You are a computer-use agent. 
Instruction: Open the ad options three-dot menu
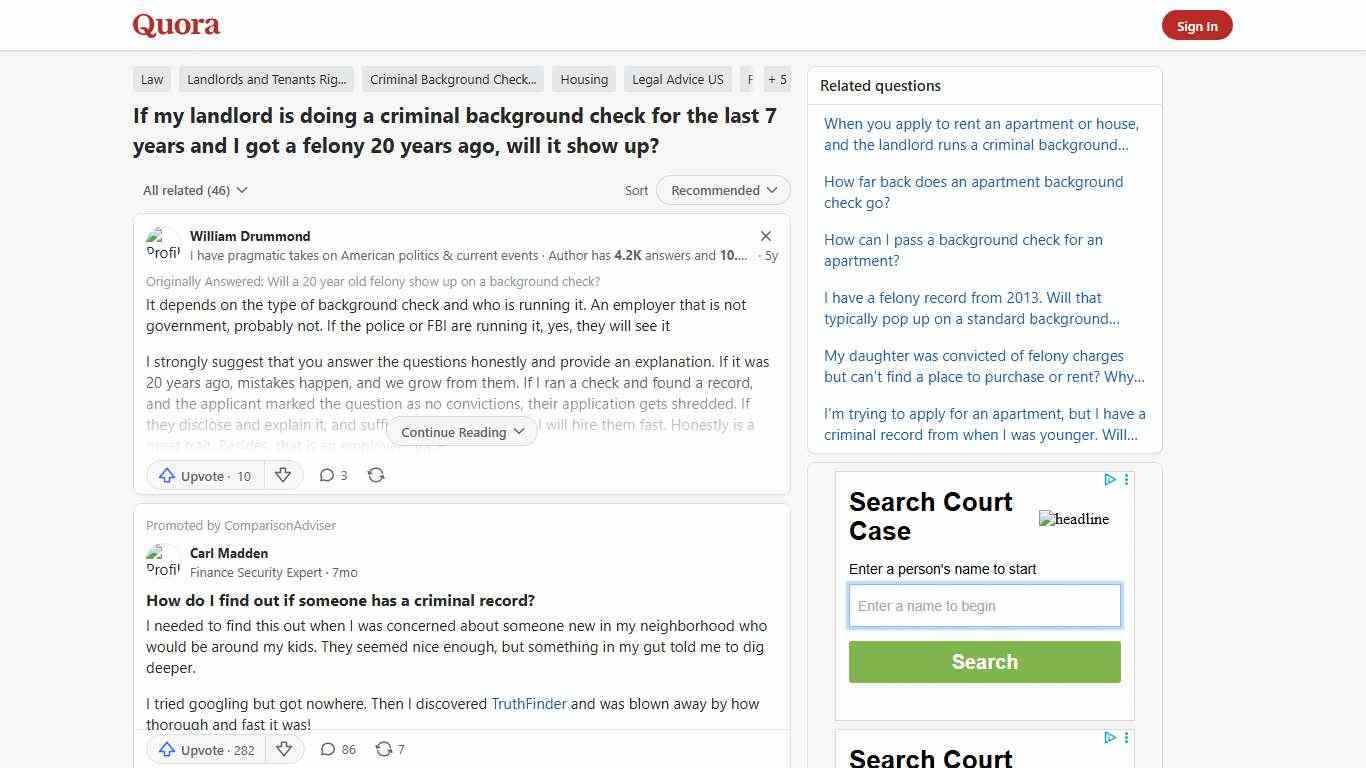coord(1126,479)
